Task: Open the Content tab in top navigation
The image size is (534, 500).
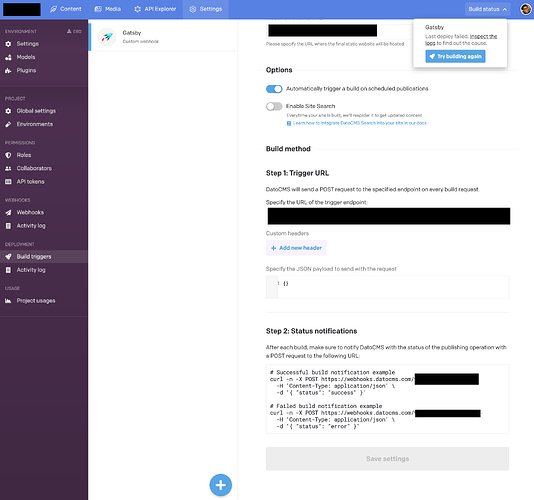Action: [x=66, y=9]
